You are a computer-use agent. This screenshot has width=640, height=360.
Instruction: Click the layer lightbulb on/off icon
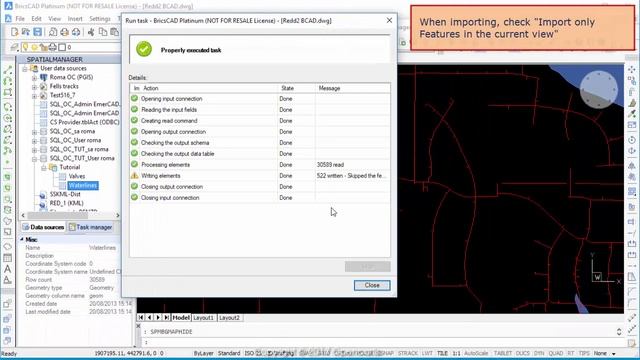click(25, 47)
